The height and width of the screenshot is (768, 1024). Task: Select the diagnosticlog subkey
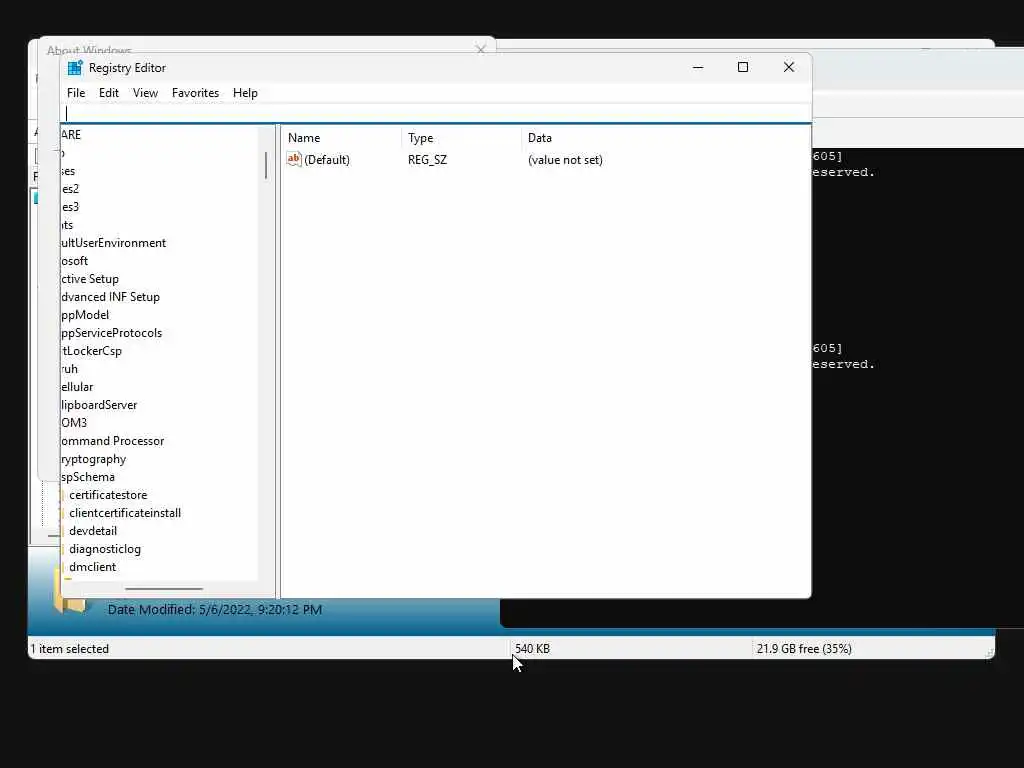[x=104, y=549]
